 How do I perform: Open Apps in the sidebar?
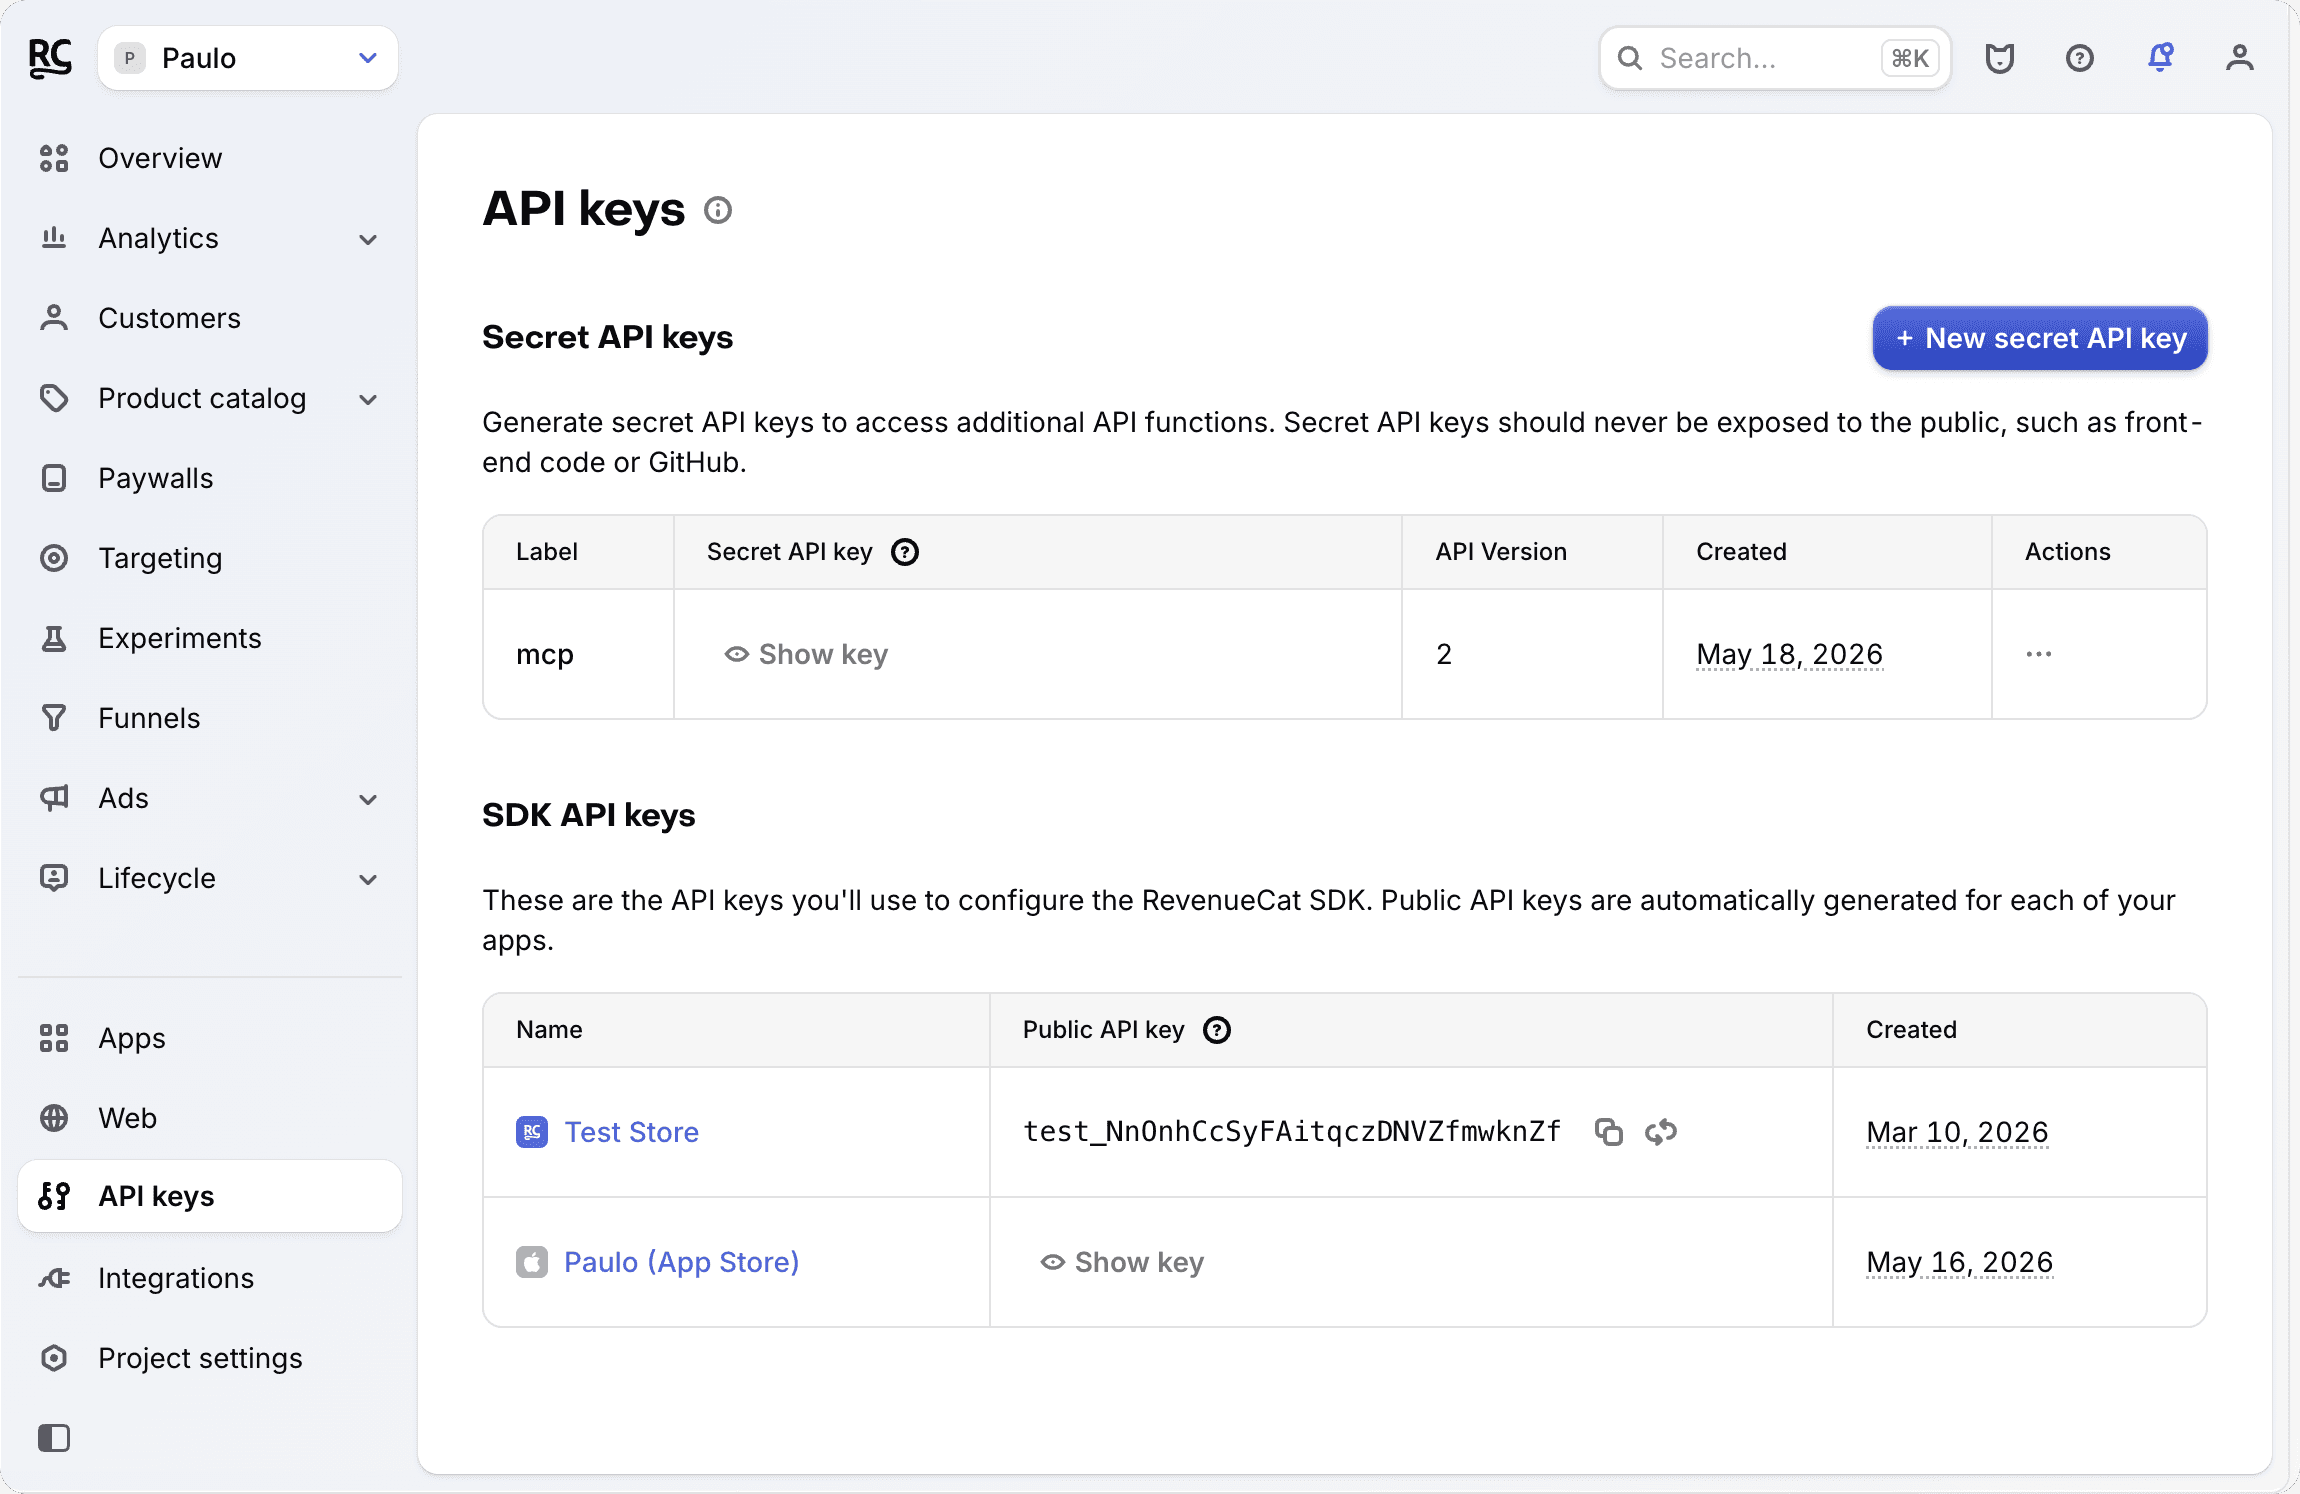pos(210,1038)
